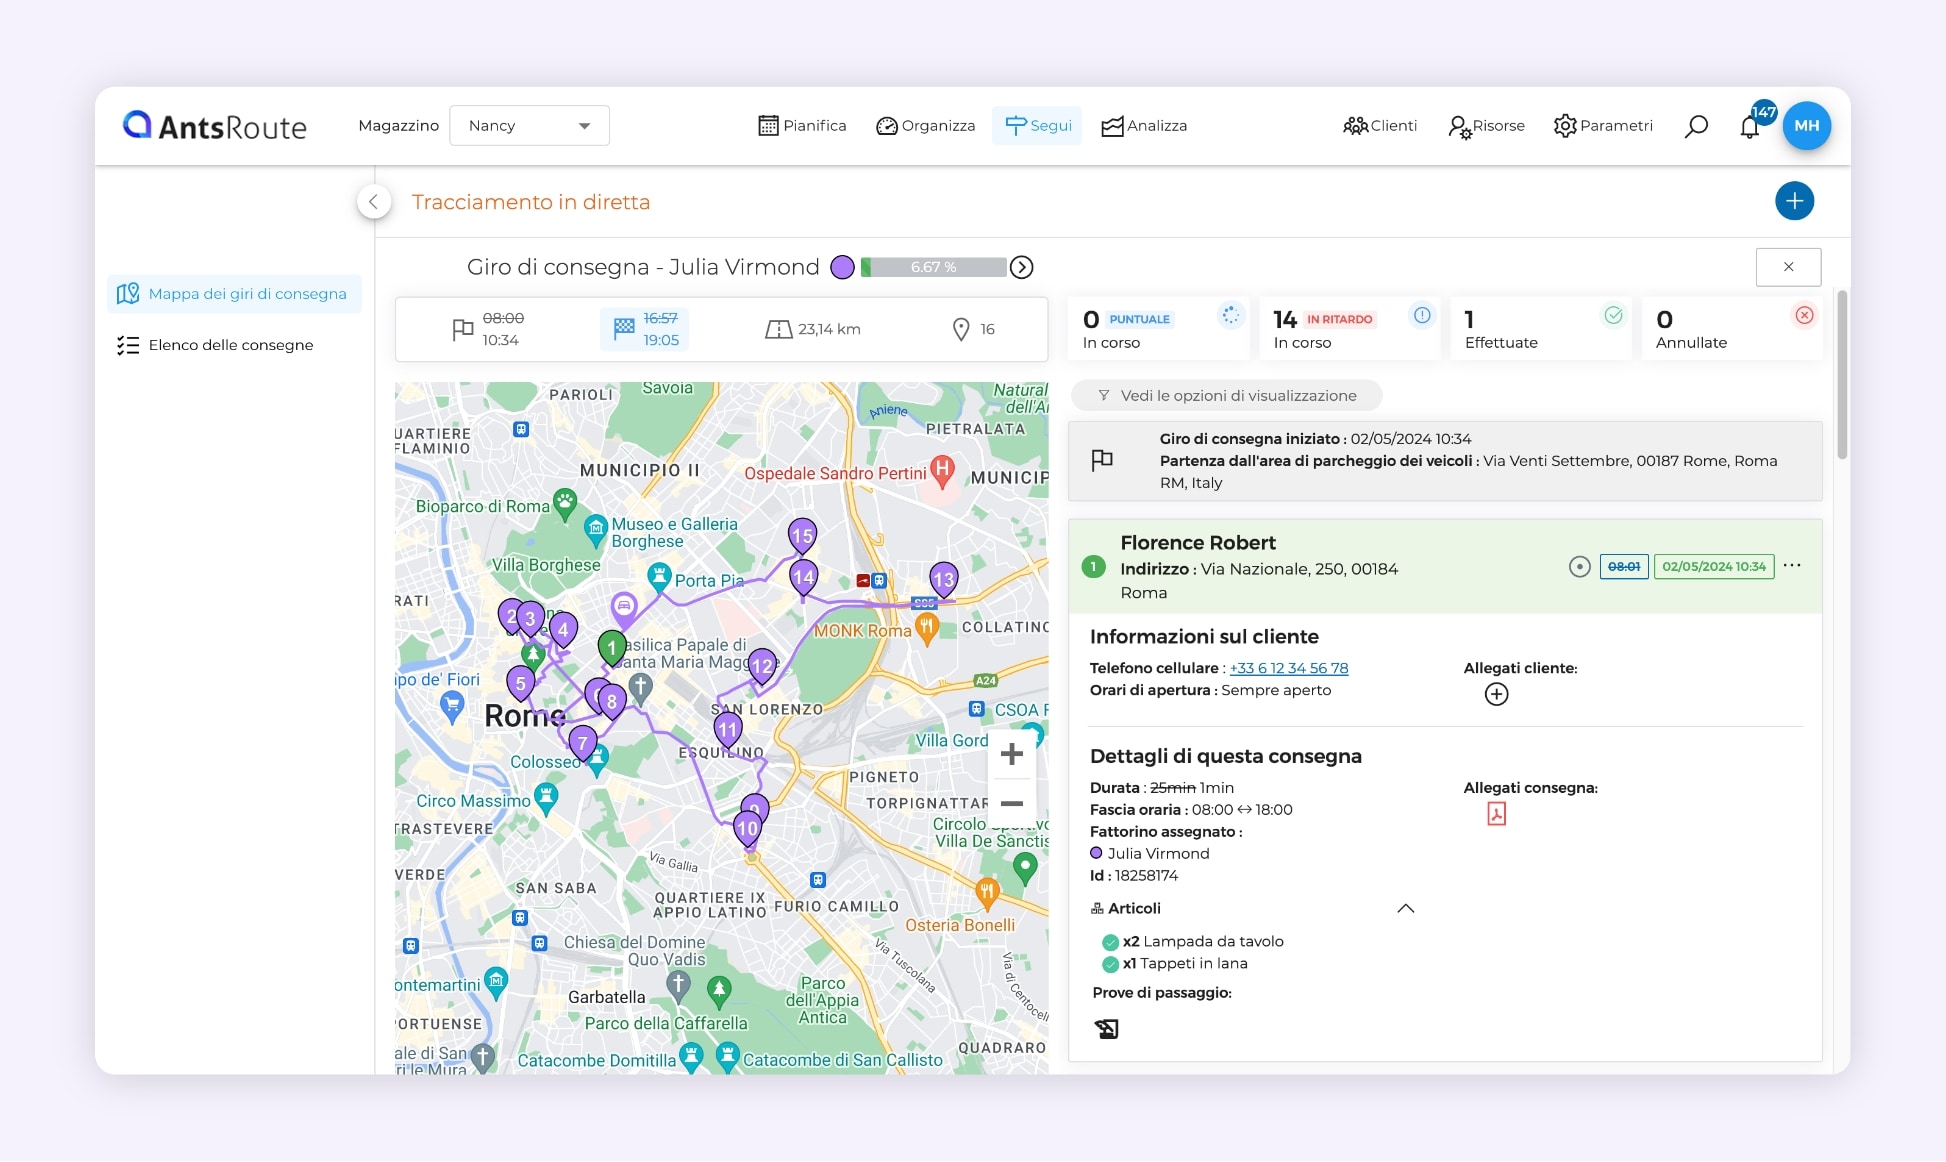Open the Mappa dei giri di consegna panel
Image resolution: width=1946 pixels, height=1162 pixels.
click(x=234, y=293)
